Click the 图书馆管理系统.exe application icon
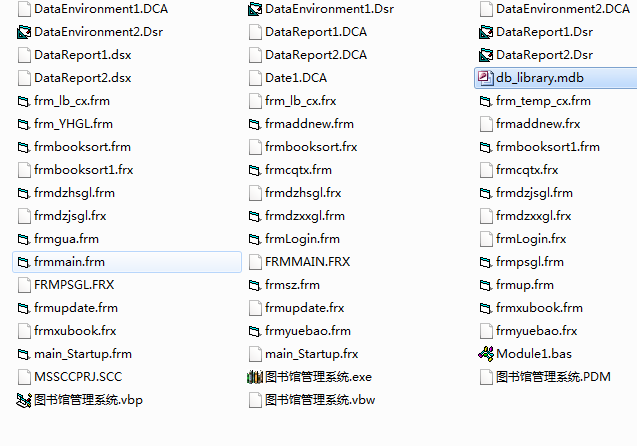Viewport: 637px width, 446px height. tap(255, 377)
